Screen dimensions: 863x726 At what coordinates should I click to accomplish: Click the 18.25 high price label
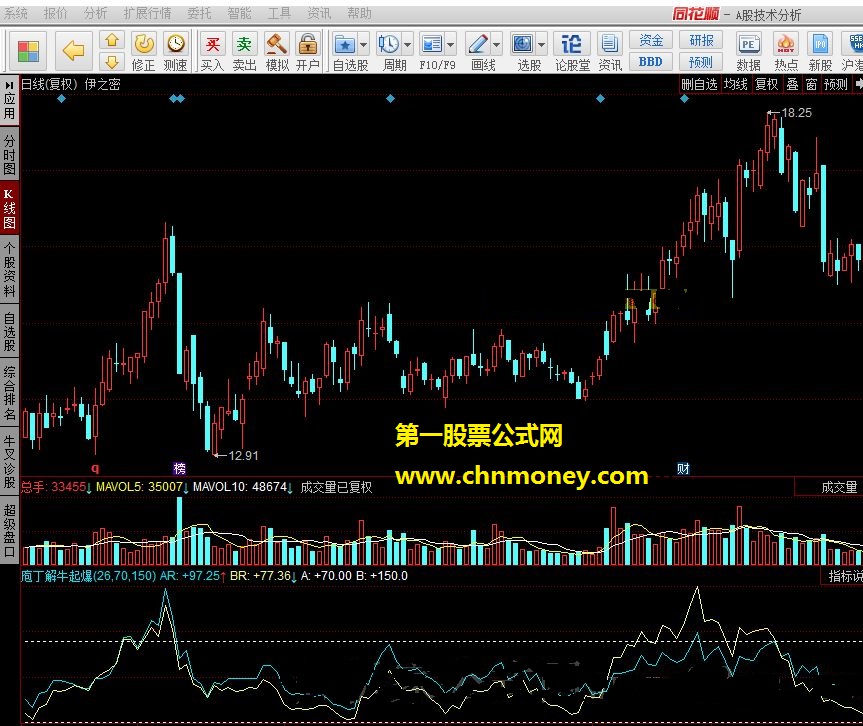click(x=796, y=113)
